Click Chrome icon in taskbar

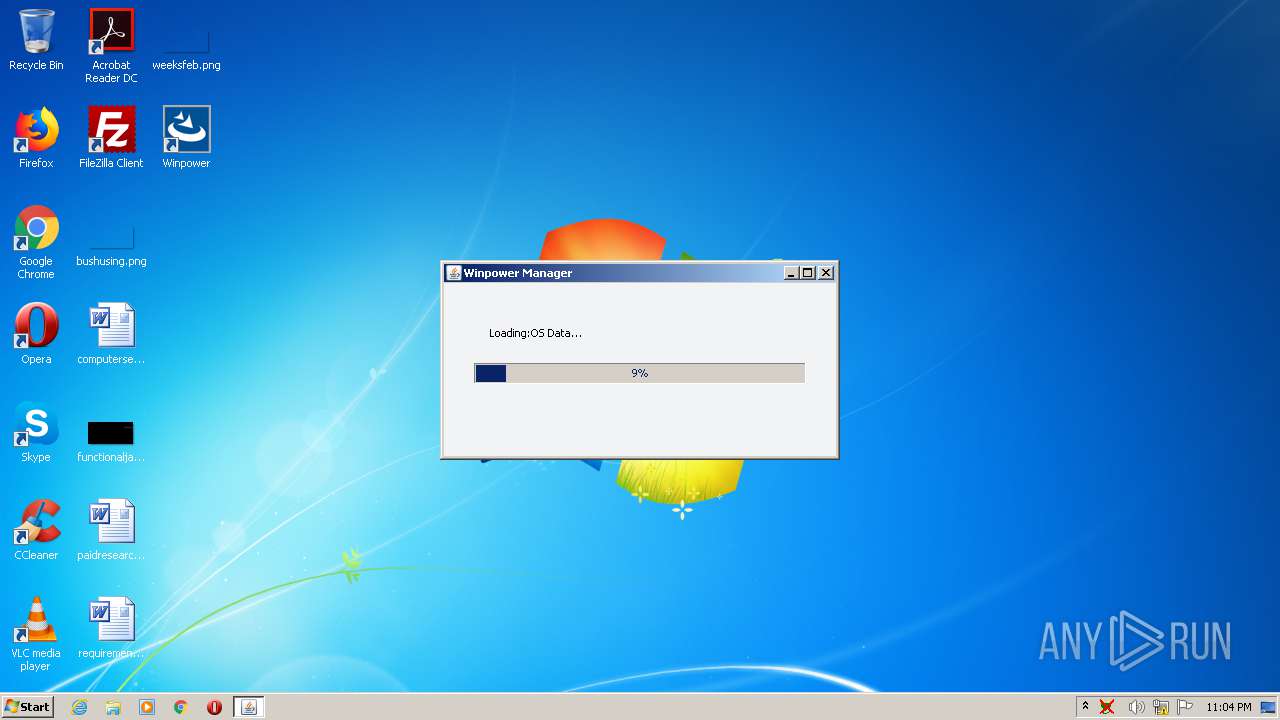(x=181, y=707)
